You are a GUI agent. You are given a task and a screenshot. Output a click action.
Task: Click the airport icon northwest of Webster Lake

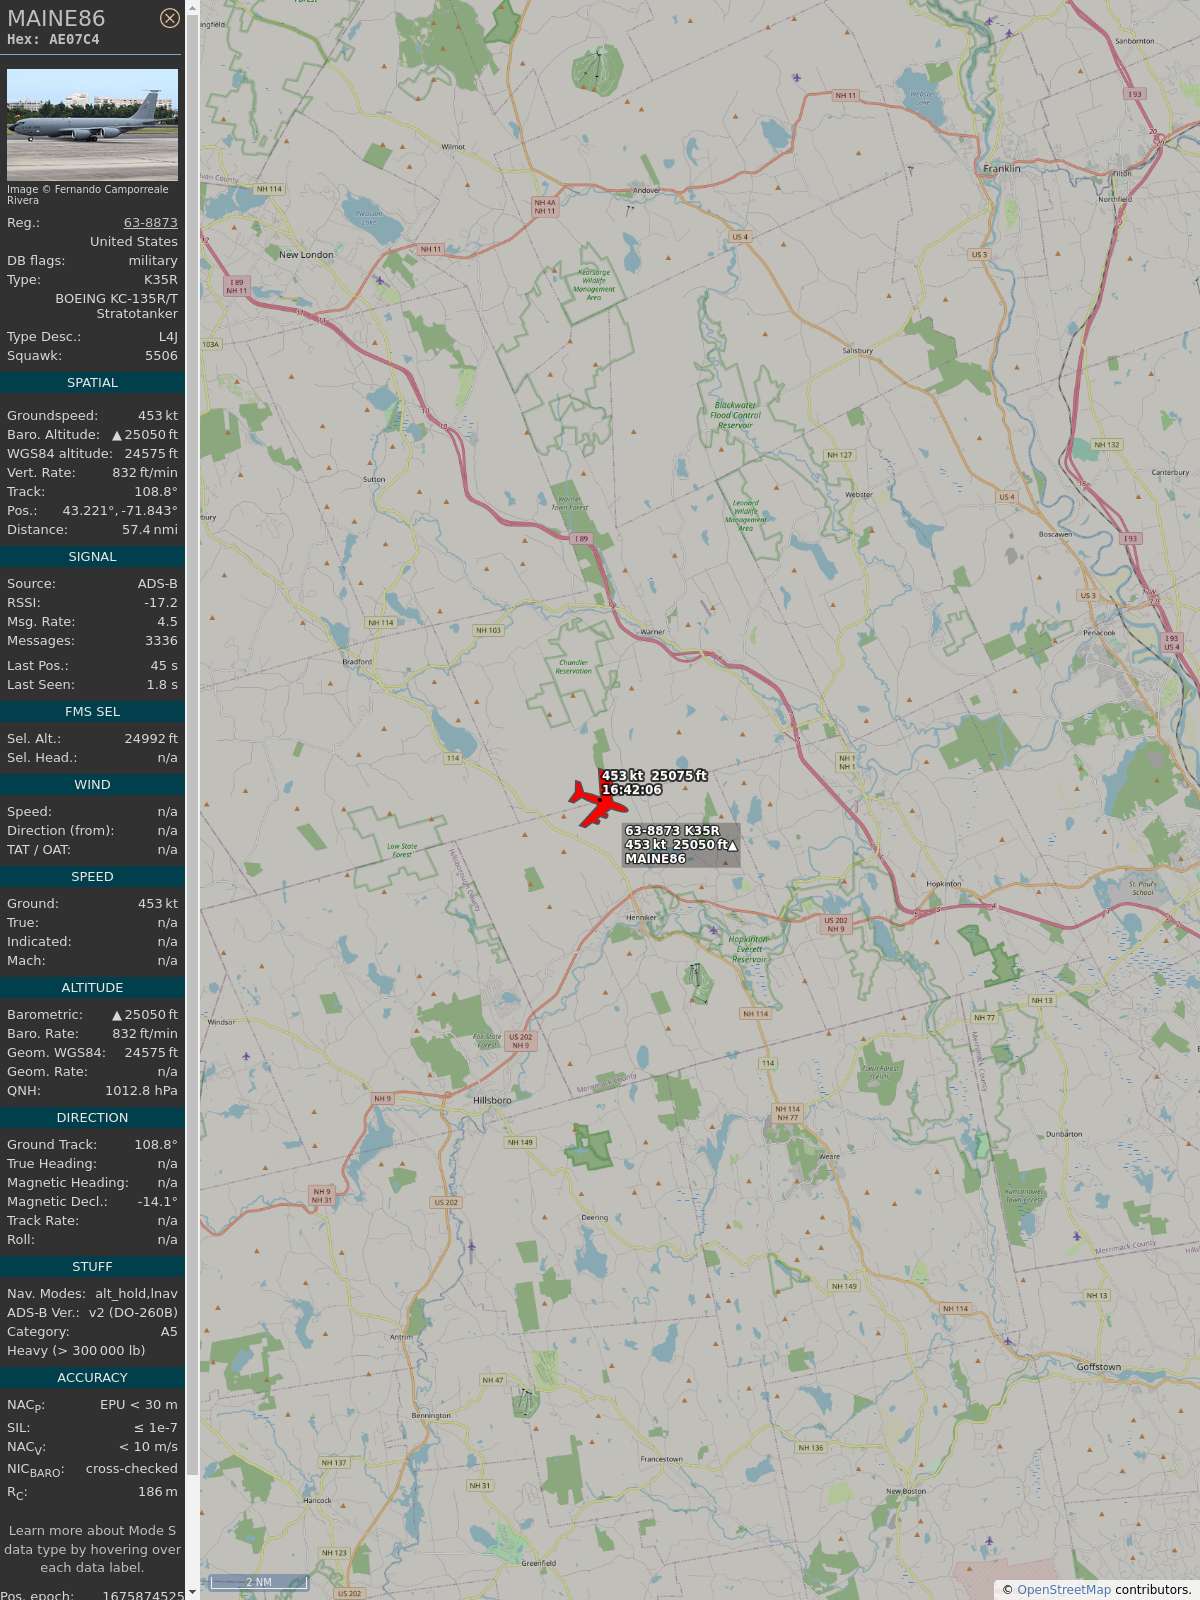797,78
